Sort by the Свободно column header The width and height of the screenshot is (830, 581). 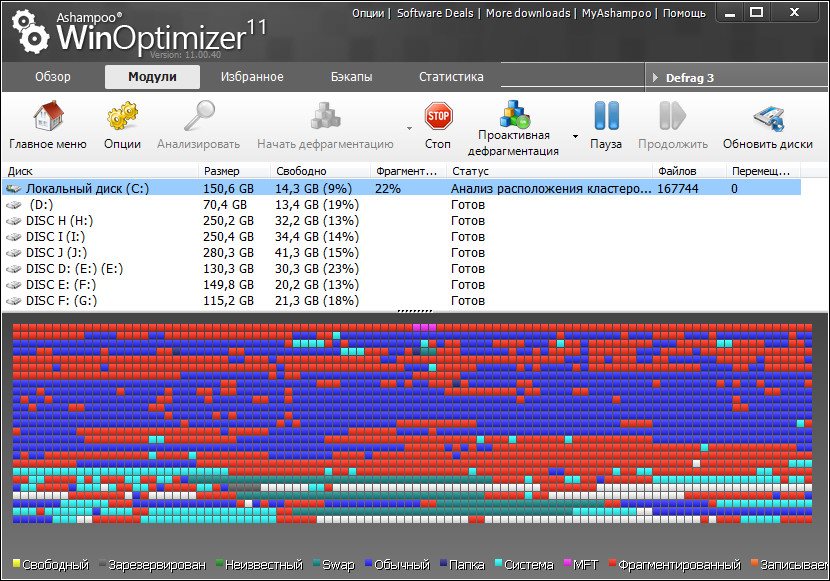(x=320, y=171)
